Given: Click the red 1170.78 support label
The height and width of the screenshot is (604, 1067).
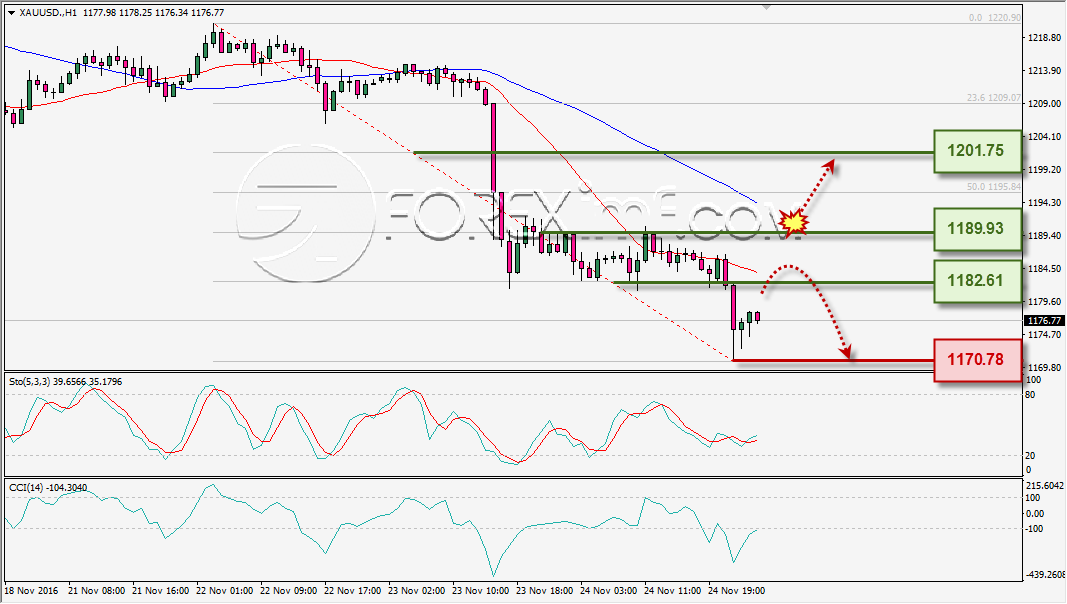Looking at the screenshot, I should click(x=977, y=360).
